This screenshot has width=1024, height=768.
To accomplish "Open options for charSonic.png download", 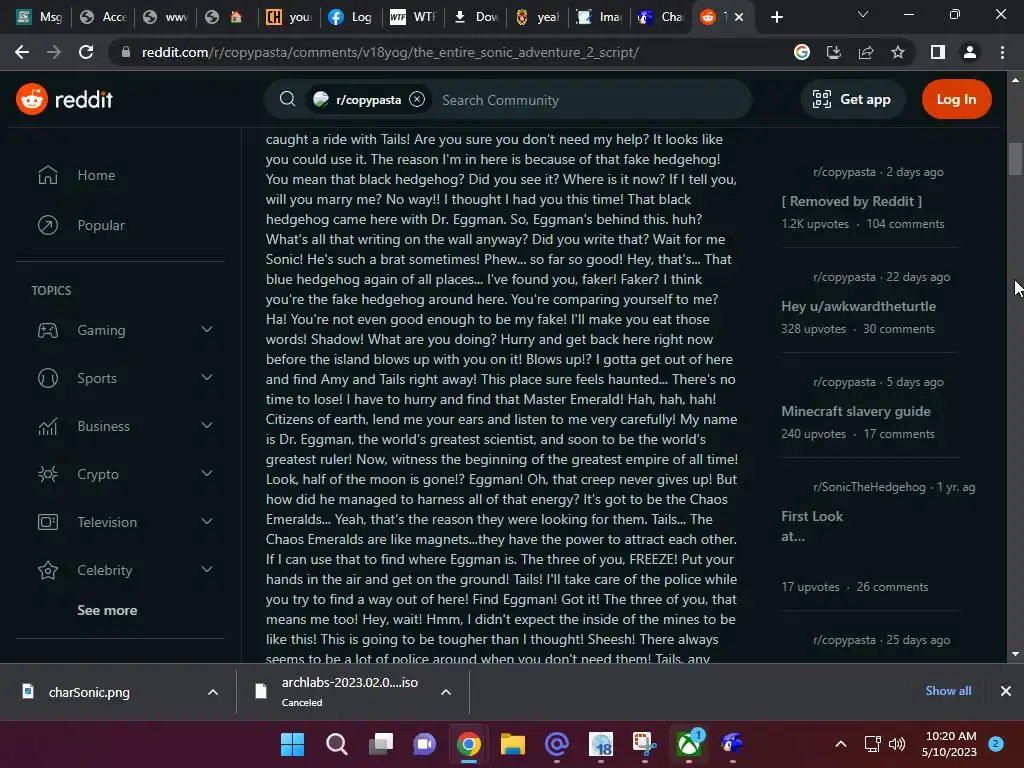I will click(x=213, y=692).
